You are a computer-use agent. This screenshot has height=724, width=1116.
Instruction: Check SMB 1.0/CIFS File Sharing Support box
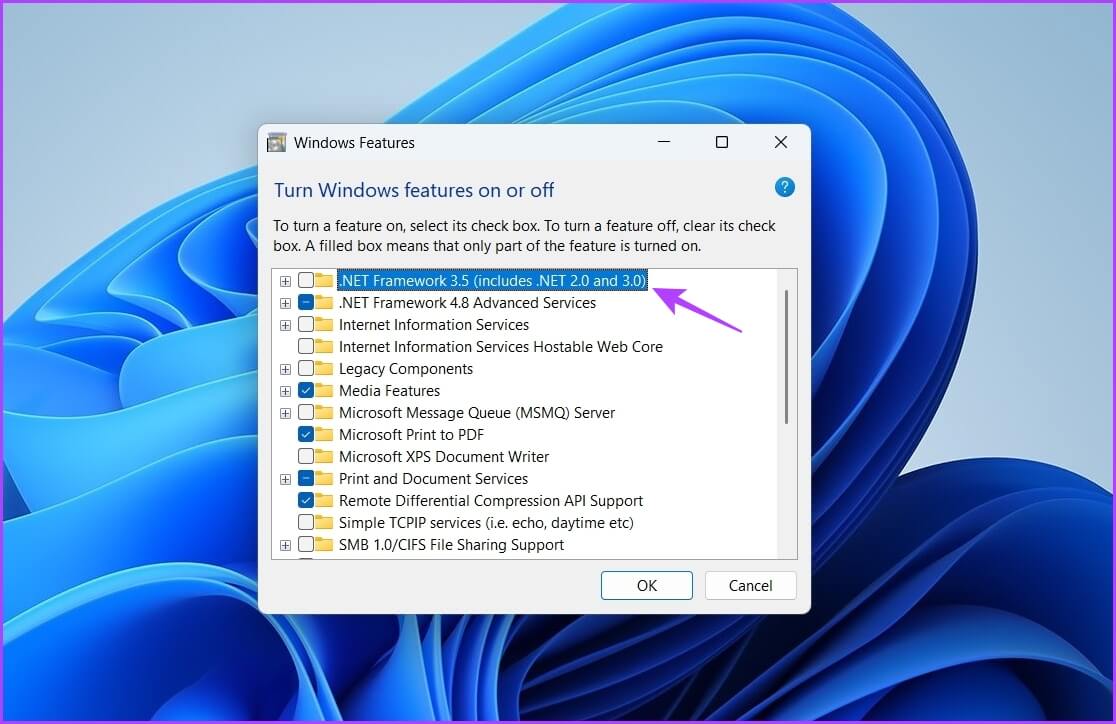pyautogui.click(x=306, y=545)
